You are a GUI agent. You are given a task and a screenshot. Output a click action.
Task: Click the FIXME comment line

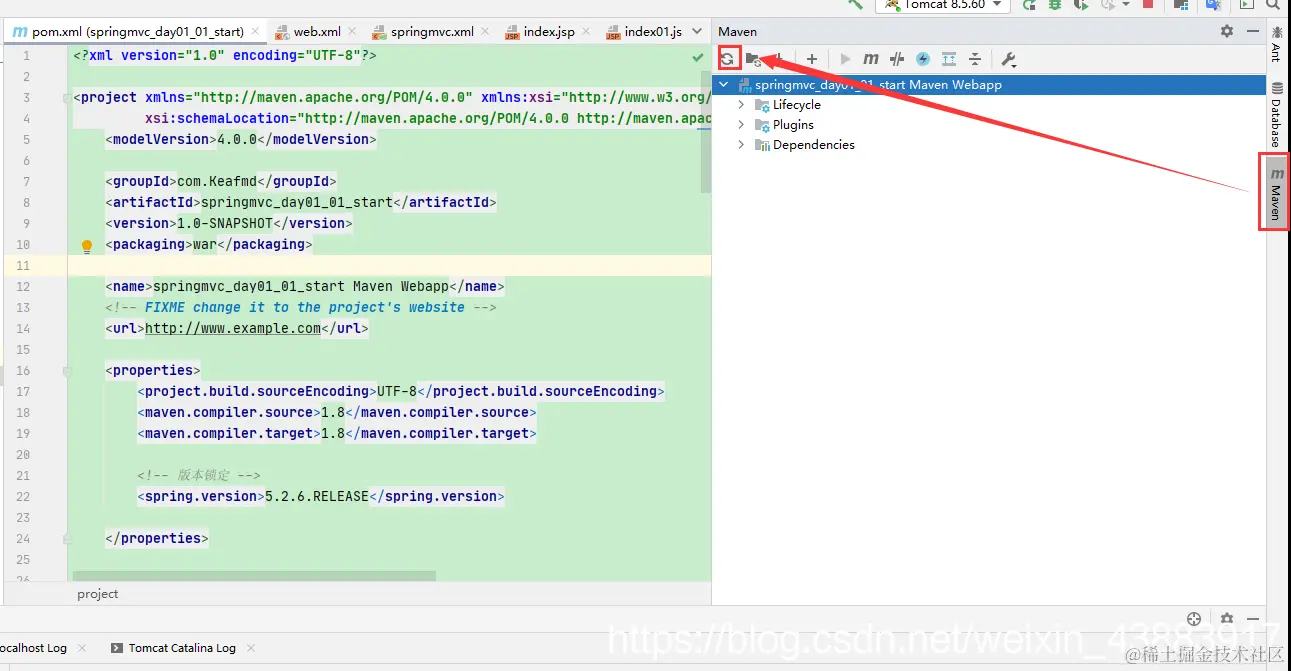(x=301, y=308)
